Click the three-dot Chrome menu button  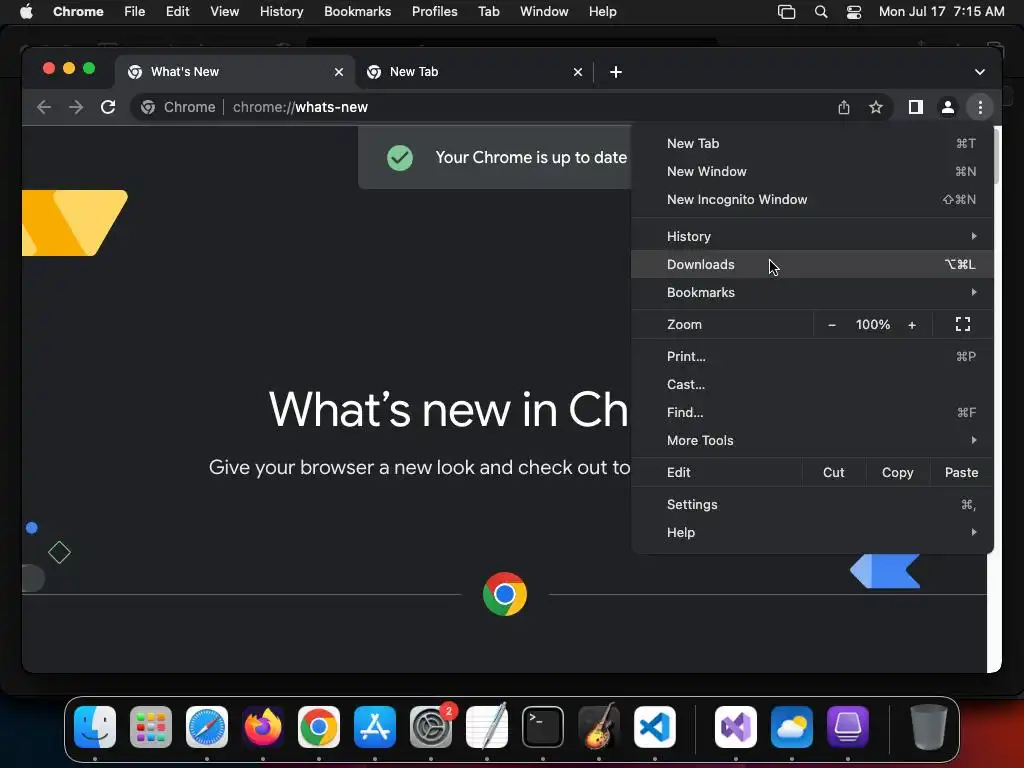[980, 107]
